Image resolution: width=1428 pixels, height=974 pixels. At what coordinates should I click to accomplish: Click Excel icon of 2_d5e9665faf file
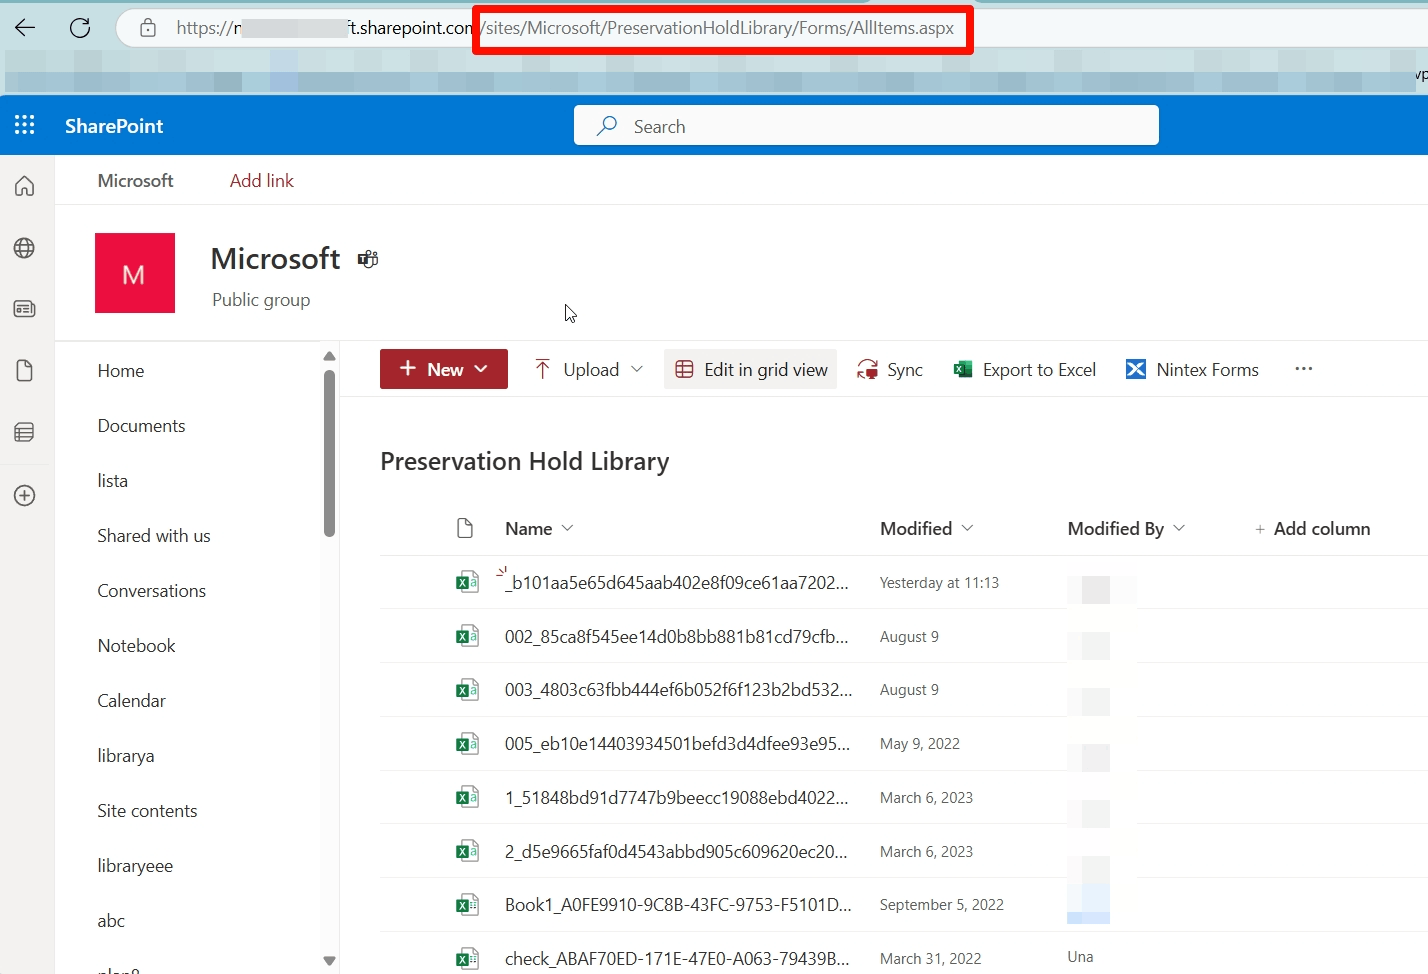click(467, 852)
